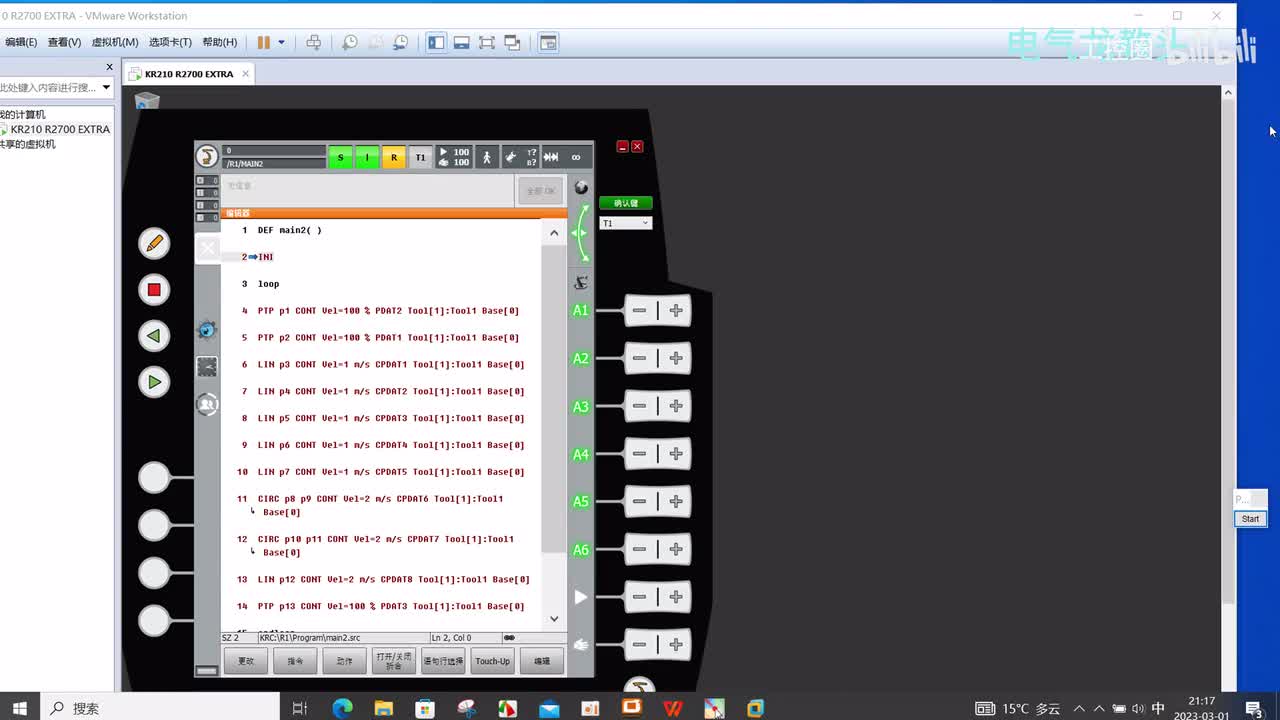
Task: Open the 虚拟机(M) menu
Action: click(x=115, y=42)
